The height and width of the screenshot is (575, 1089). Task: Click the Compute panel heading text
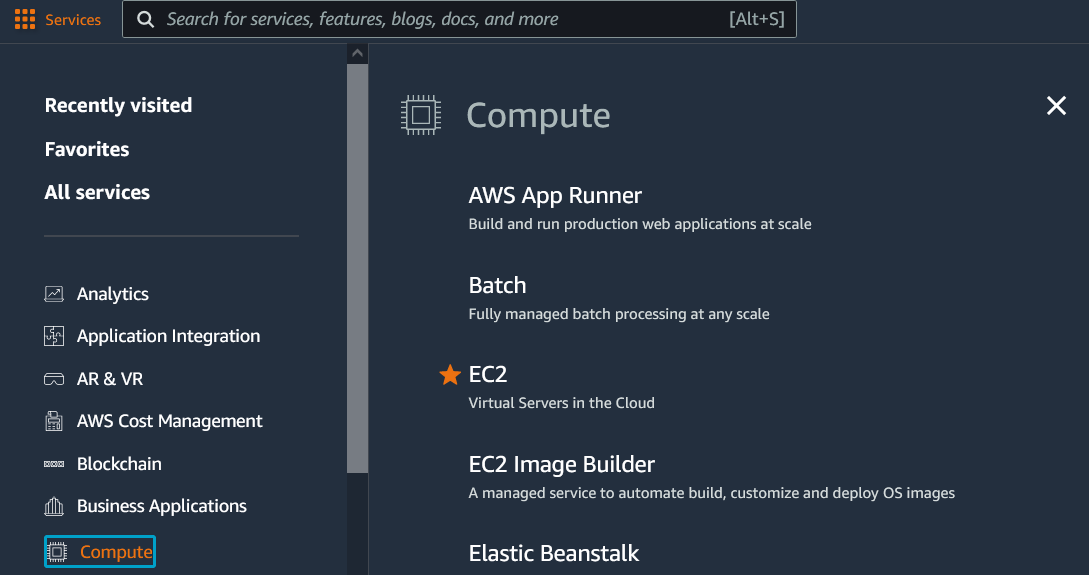coord(538,115)
